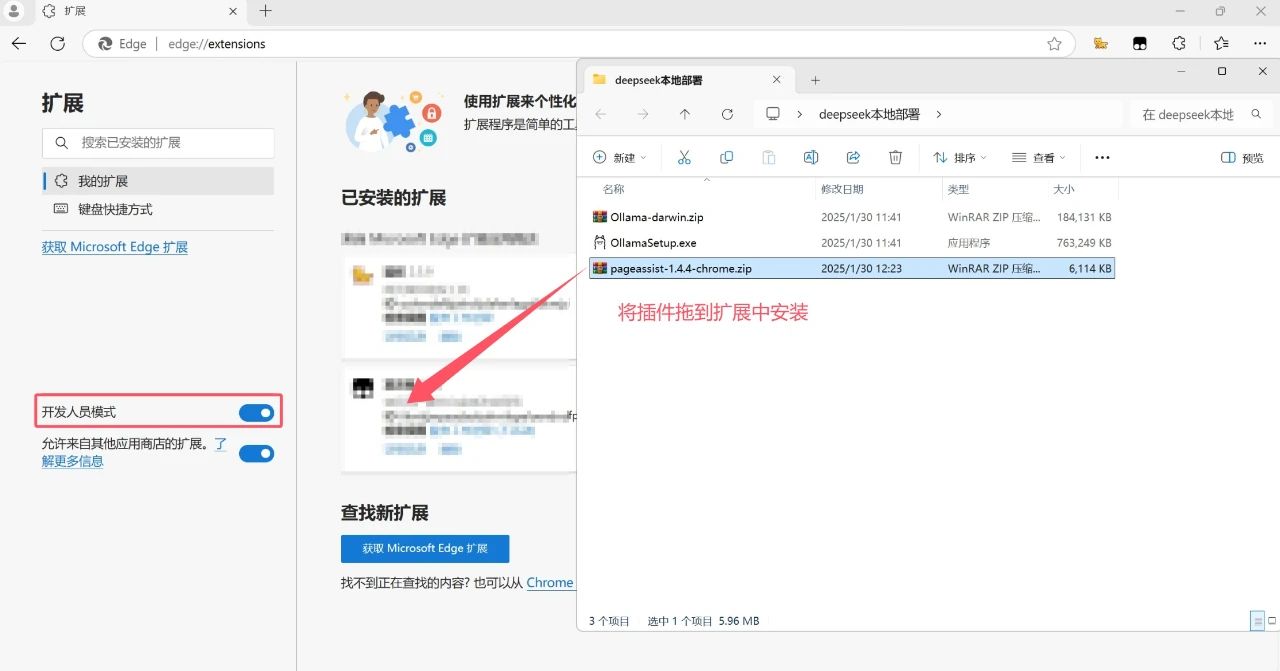The height and width of the screenshot is (671, 1280).
Task: Refresh the deepseek本地部署 folder
Action: click(727, 114)
